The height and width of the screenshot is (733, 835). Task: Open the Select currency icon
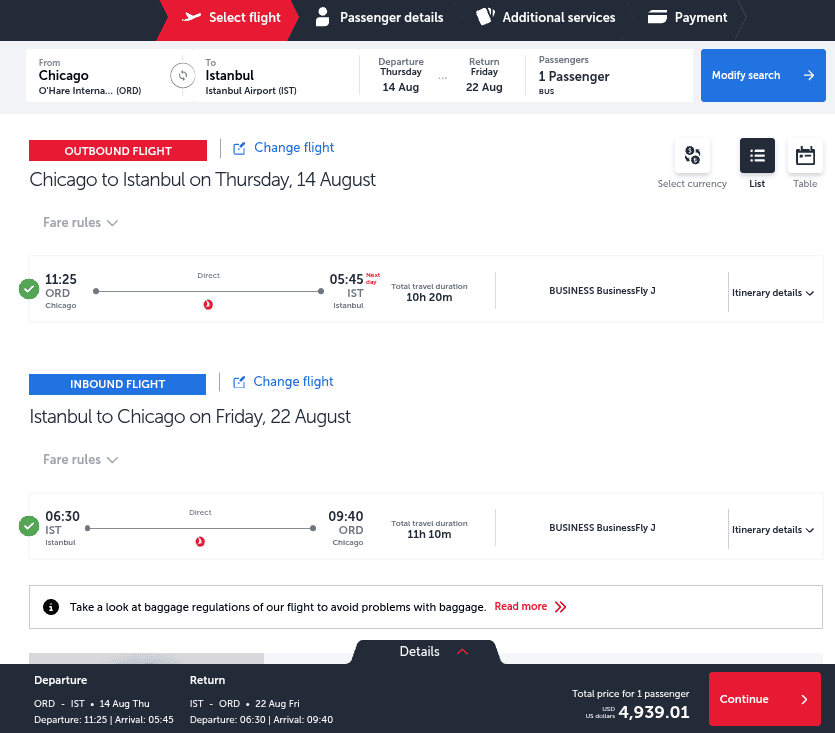click(692, 156)
